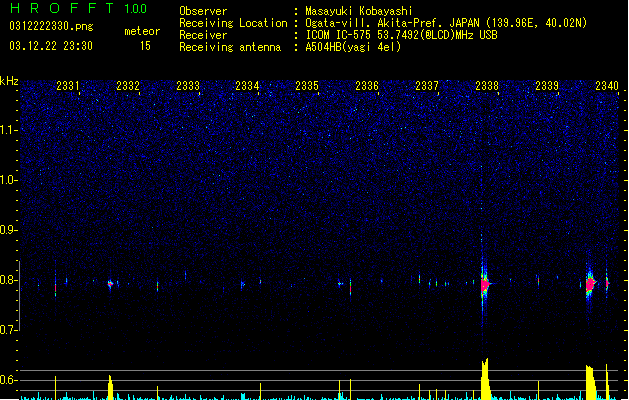Screen dimensions: 629x400
Task: Click the 2335 time marker label
Action: (x=307, y=86)
